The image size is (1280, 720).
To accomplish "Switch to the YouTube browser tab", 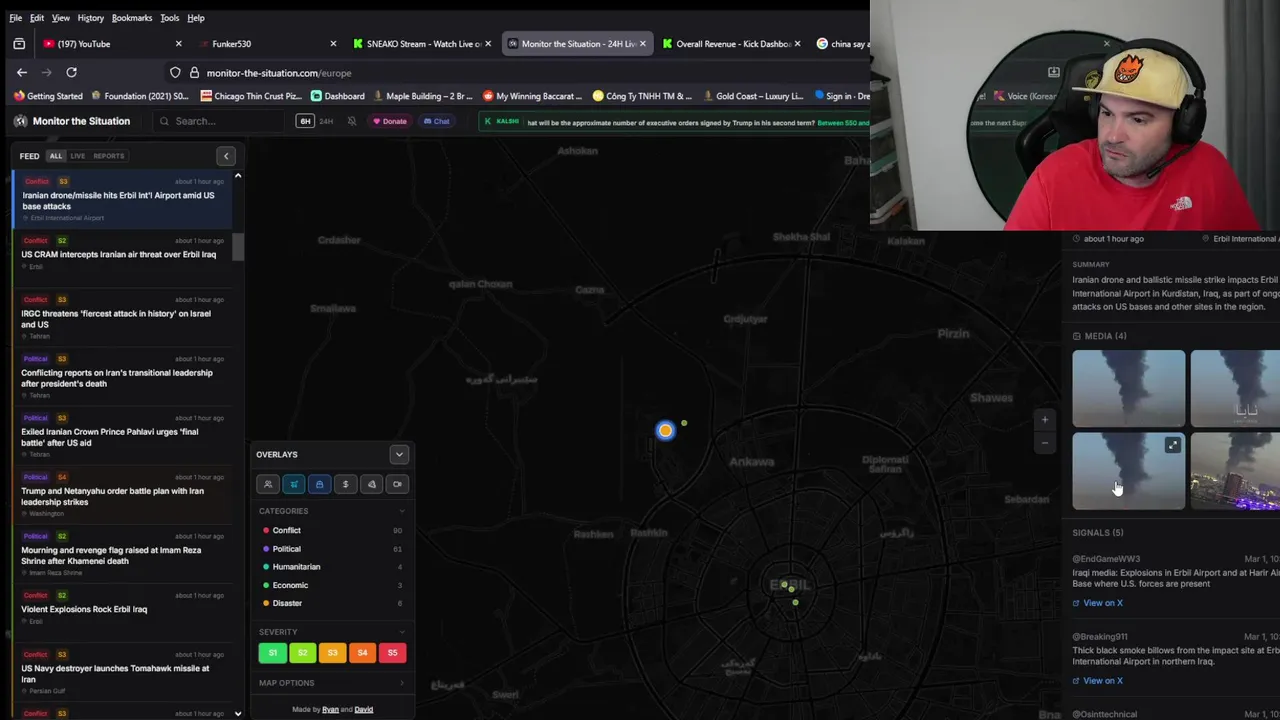I will [x=112, y=44].
